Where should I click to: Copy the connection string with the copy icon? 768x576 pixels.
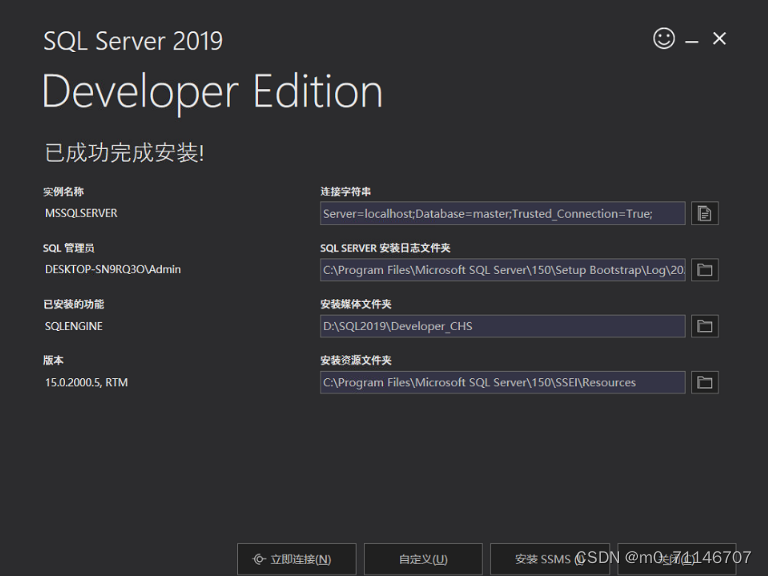(704, 213)
